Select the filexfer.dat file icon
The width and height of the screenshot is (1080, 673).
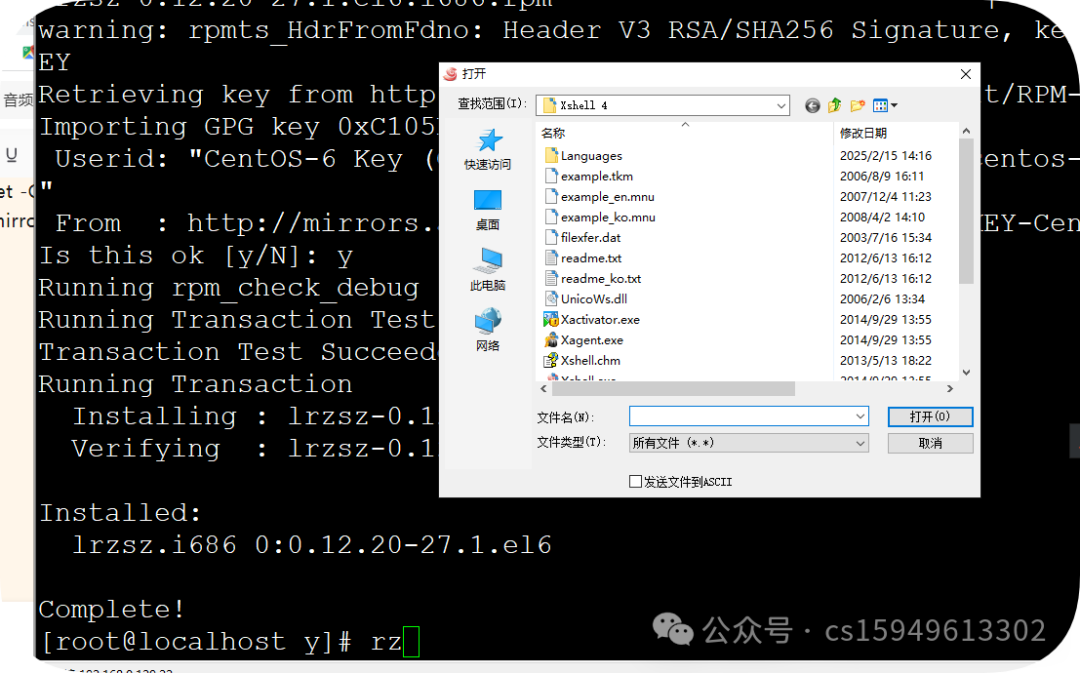point(551,237)
